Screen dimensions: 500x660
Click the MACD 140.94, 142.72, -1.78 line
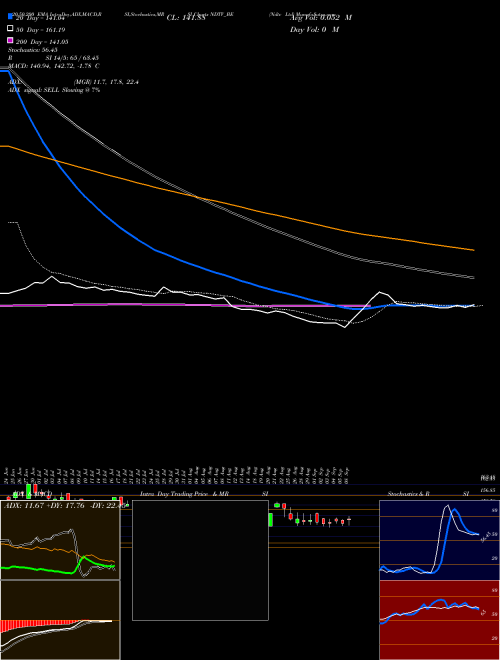(x=53, y=66)
